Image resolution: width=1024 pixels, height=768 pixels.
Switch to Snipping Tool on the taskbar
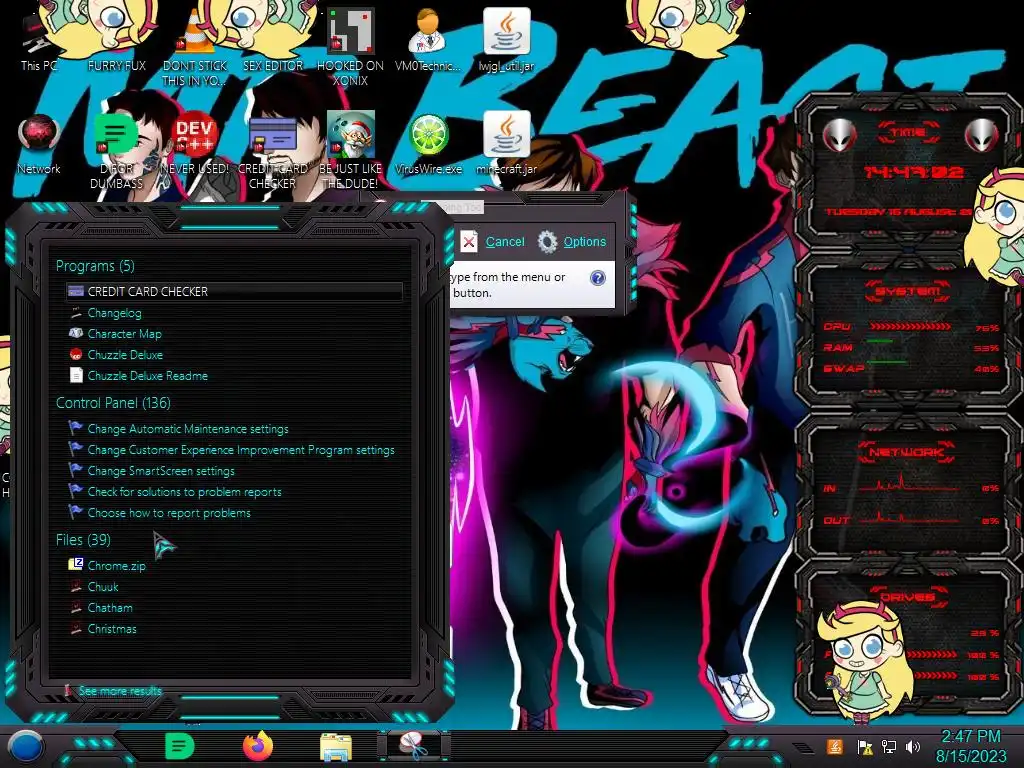click(x=413, y=746)
